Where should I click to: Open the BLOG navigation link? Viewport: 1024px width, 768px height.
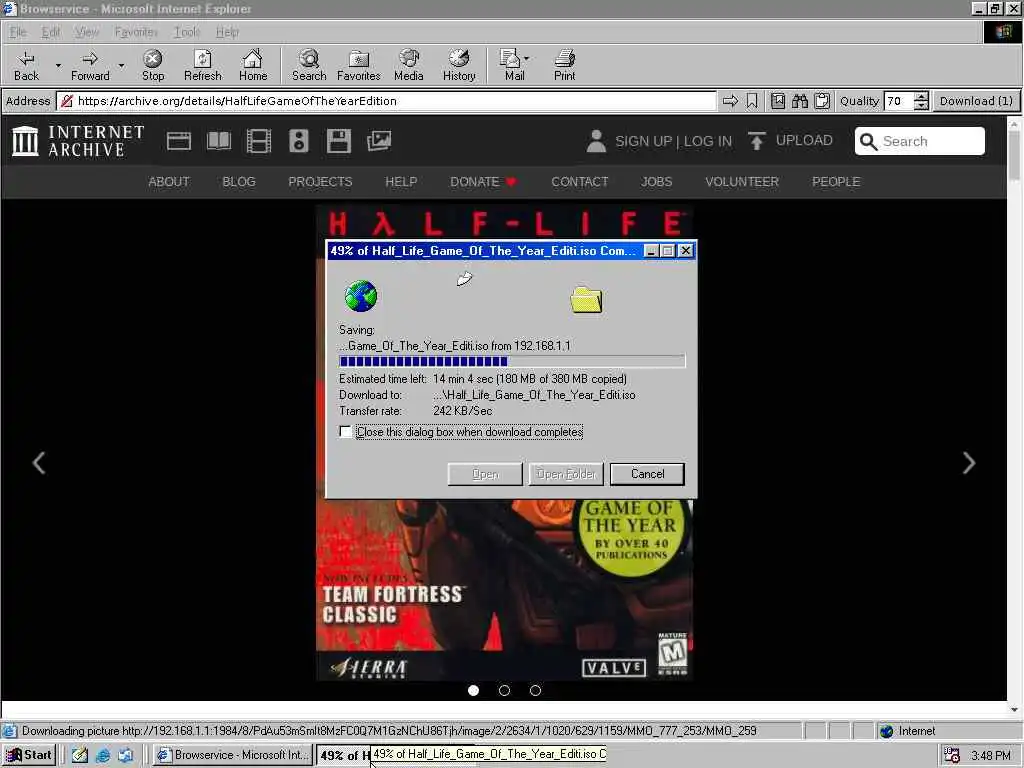pyautogui.click(x=239, y=182)
